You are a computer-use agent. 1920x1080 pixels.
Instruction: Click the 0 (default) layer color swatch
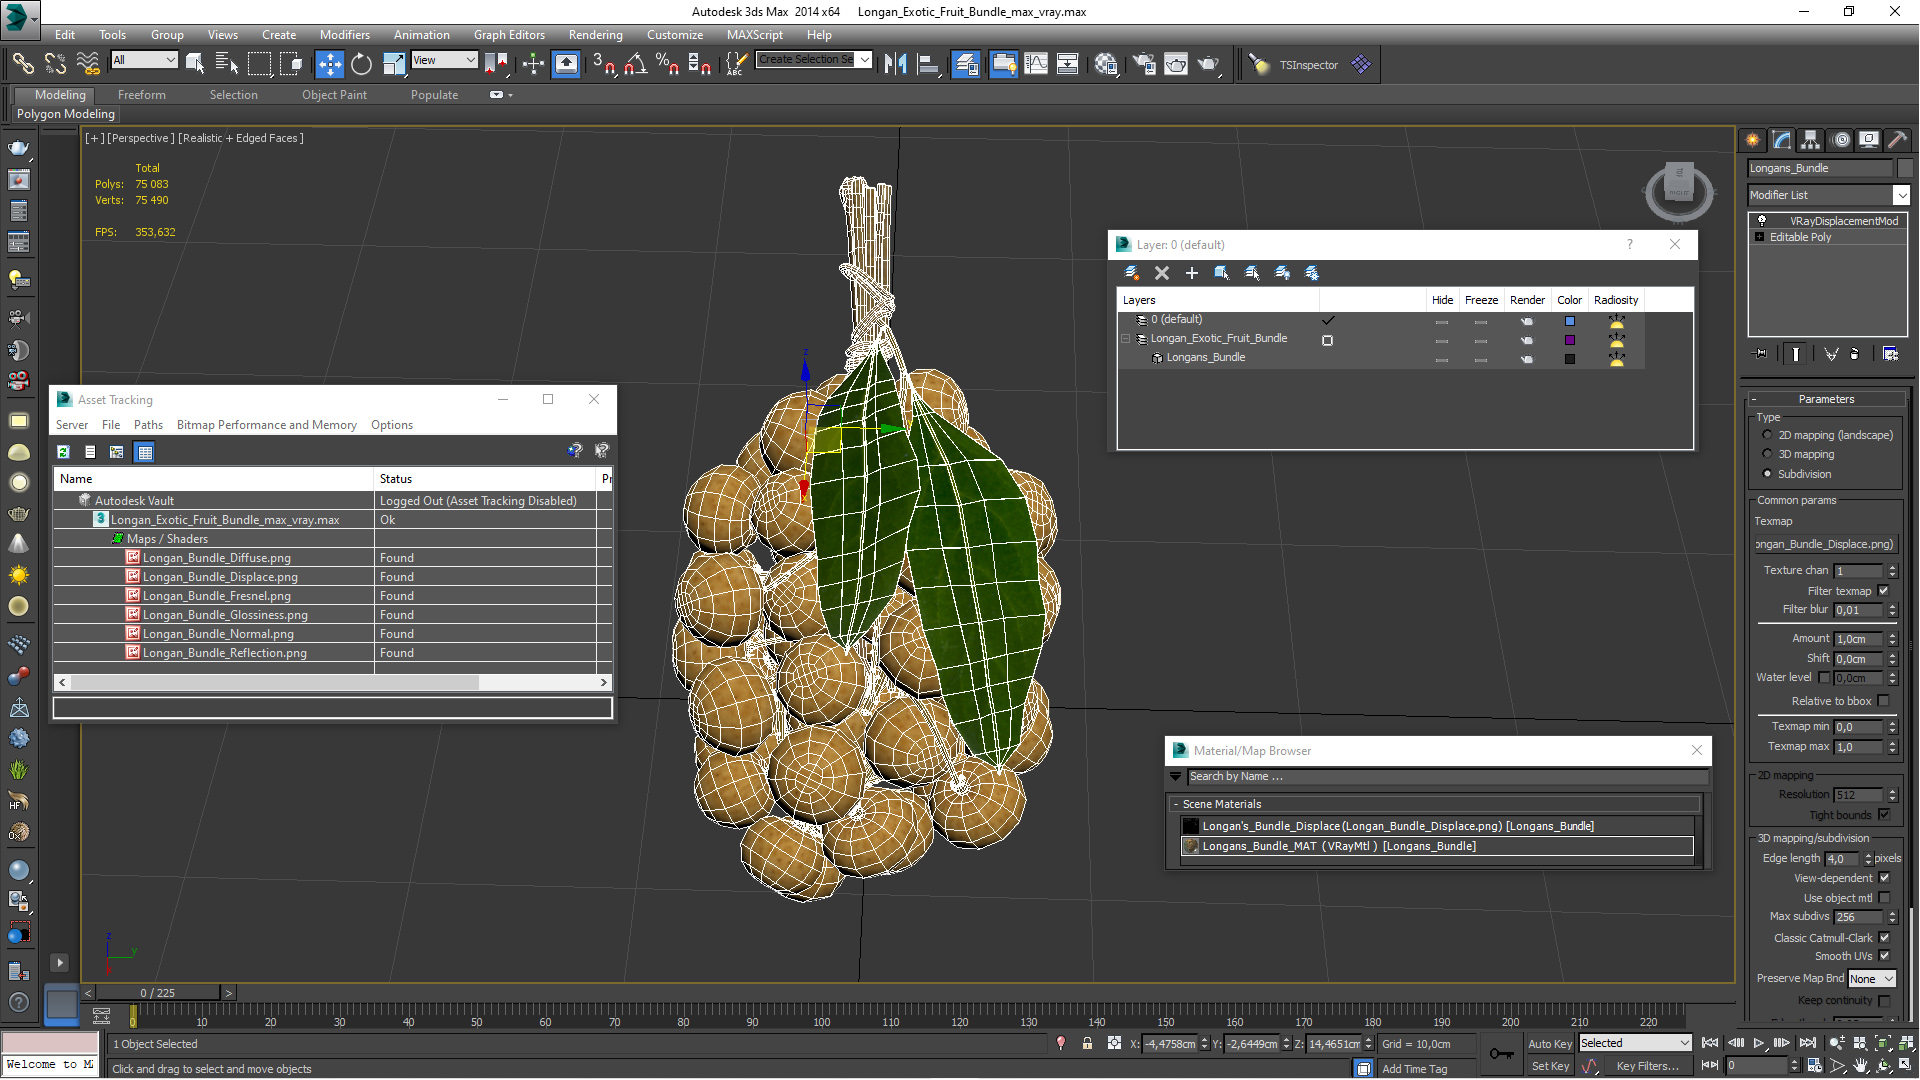click(x=1569, y=321)
